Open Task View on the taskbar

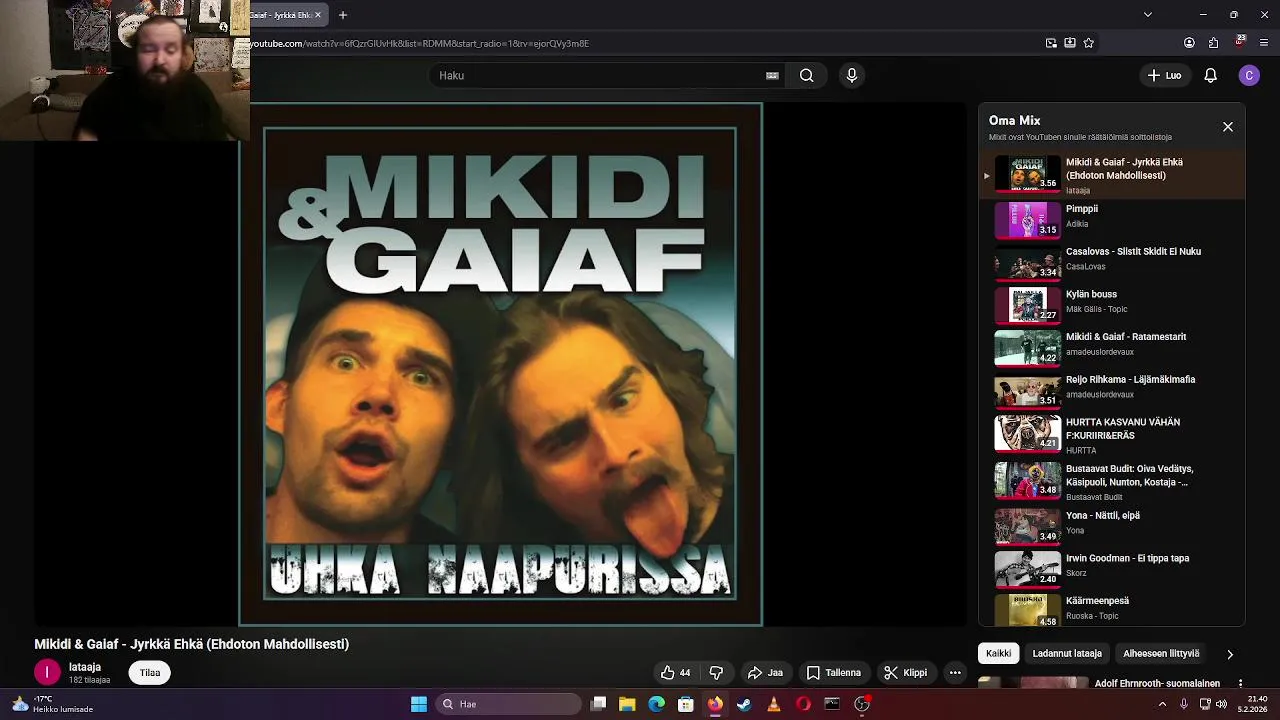coord(598,704)
